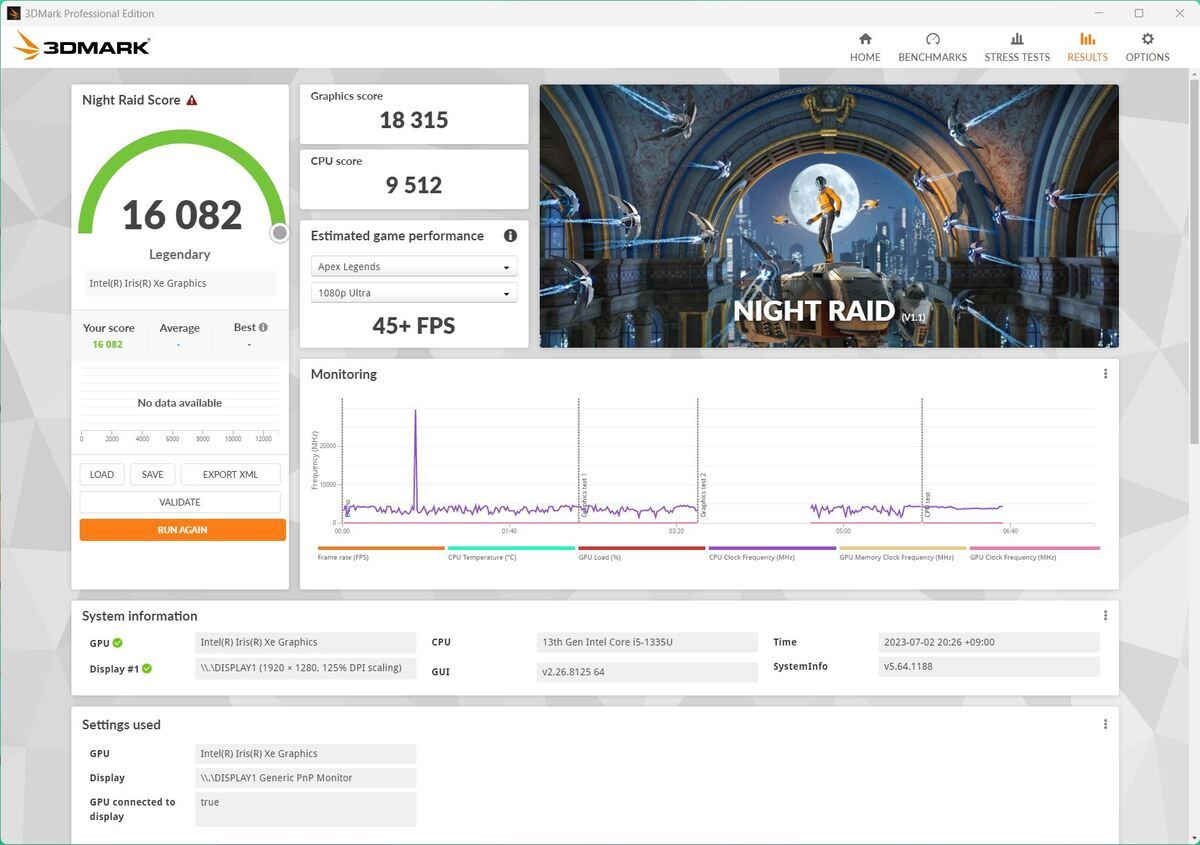1200x845 pixels.
Task: Click the CPU test marker in the chart
Action: pos(927,503)
